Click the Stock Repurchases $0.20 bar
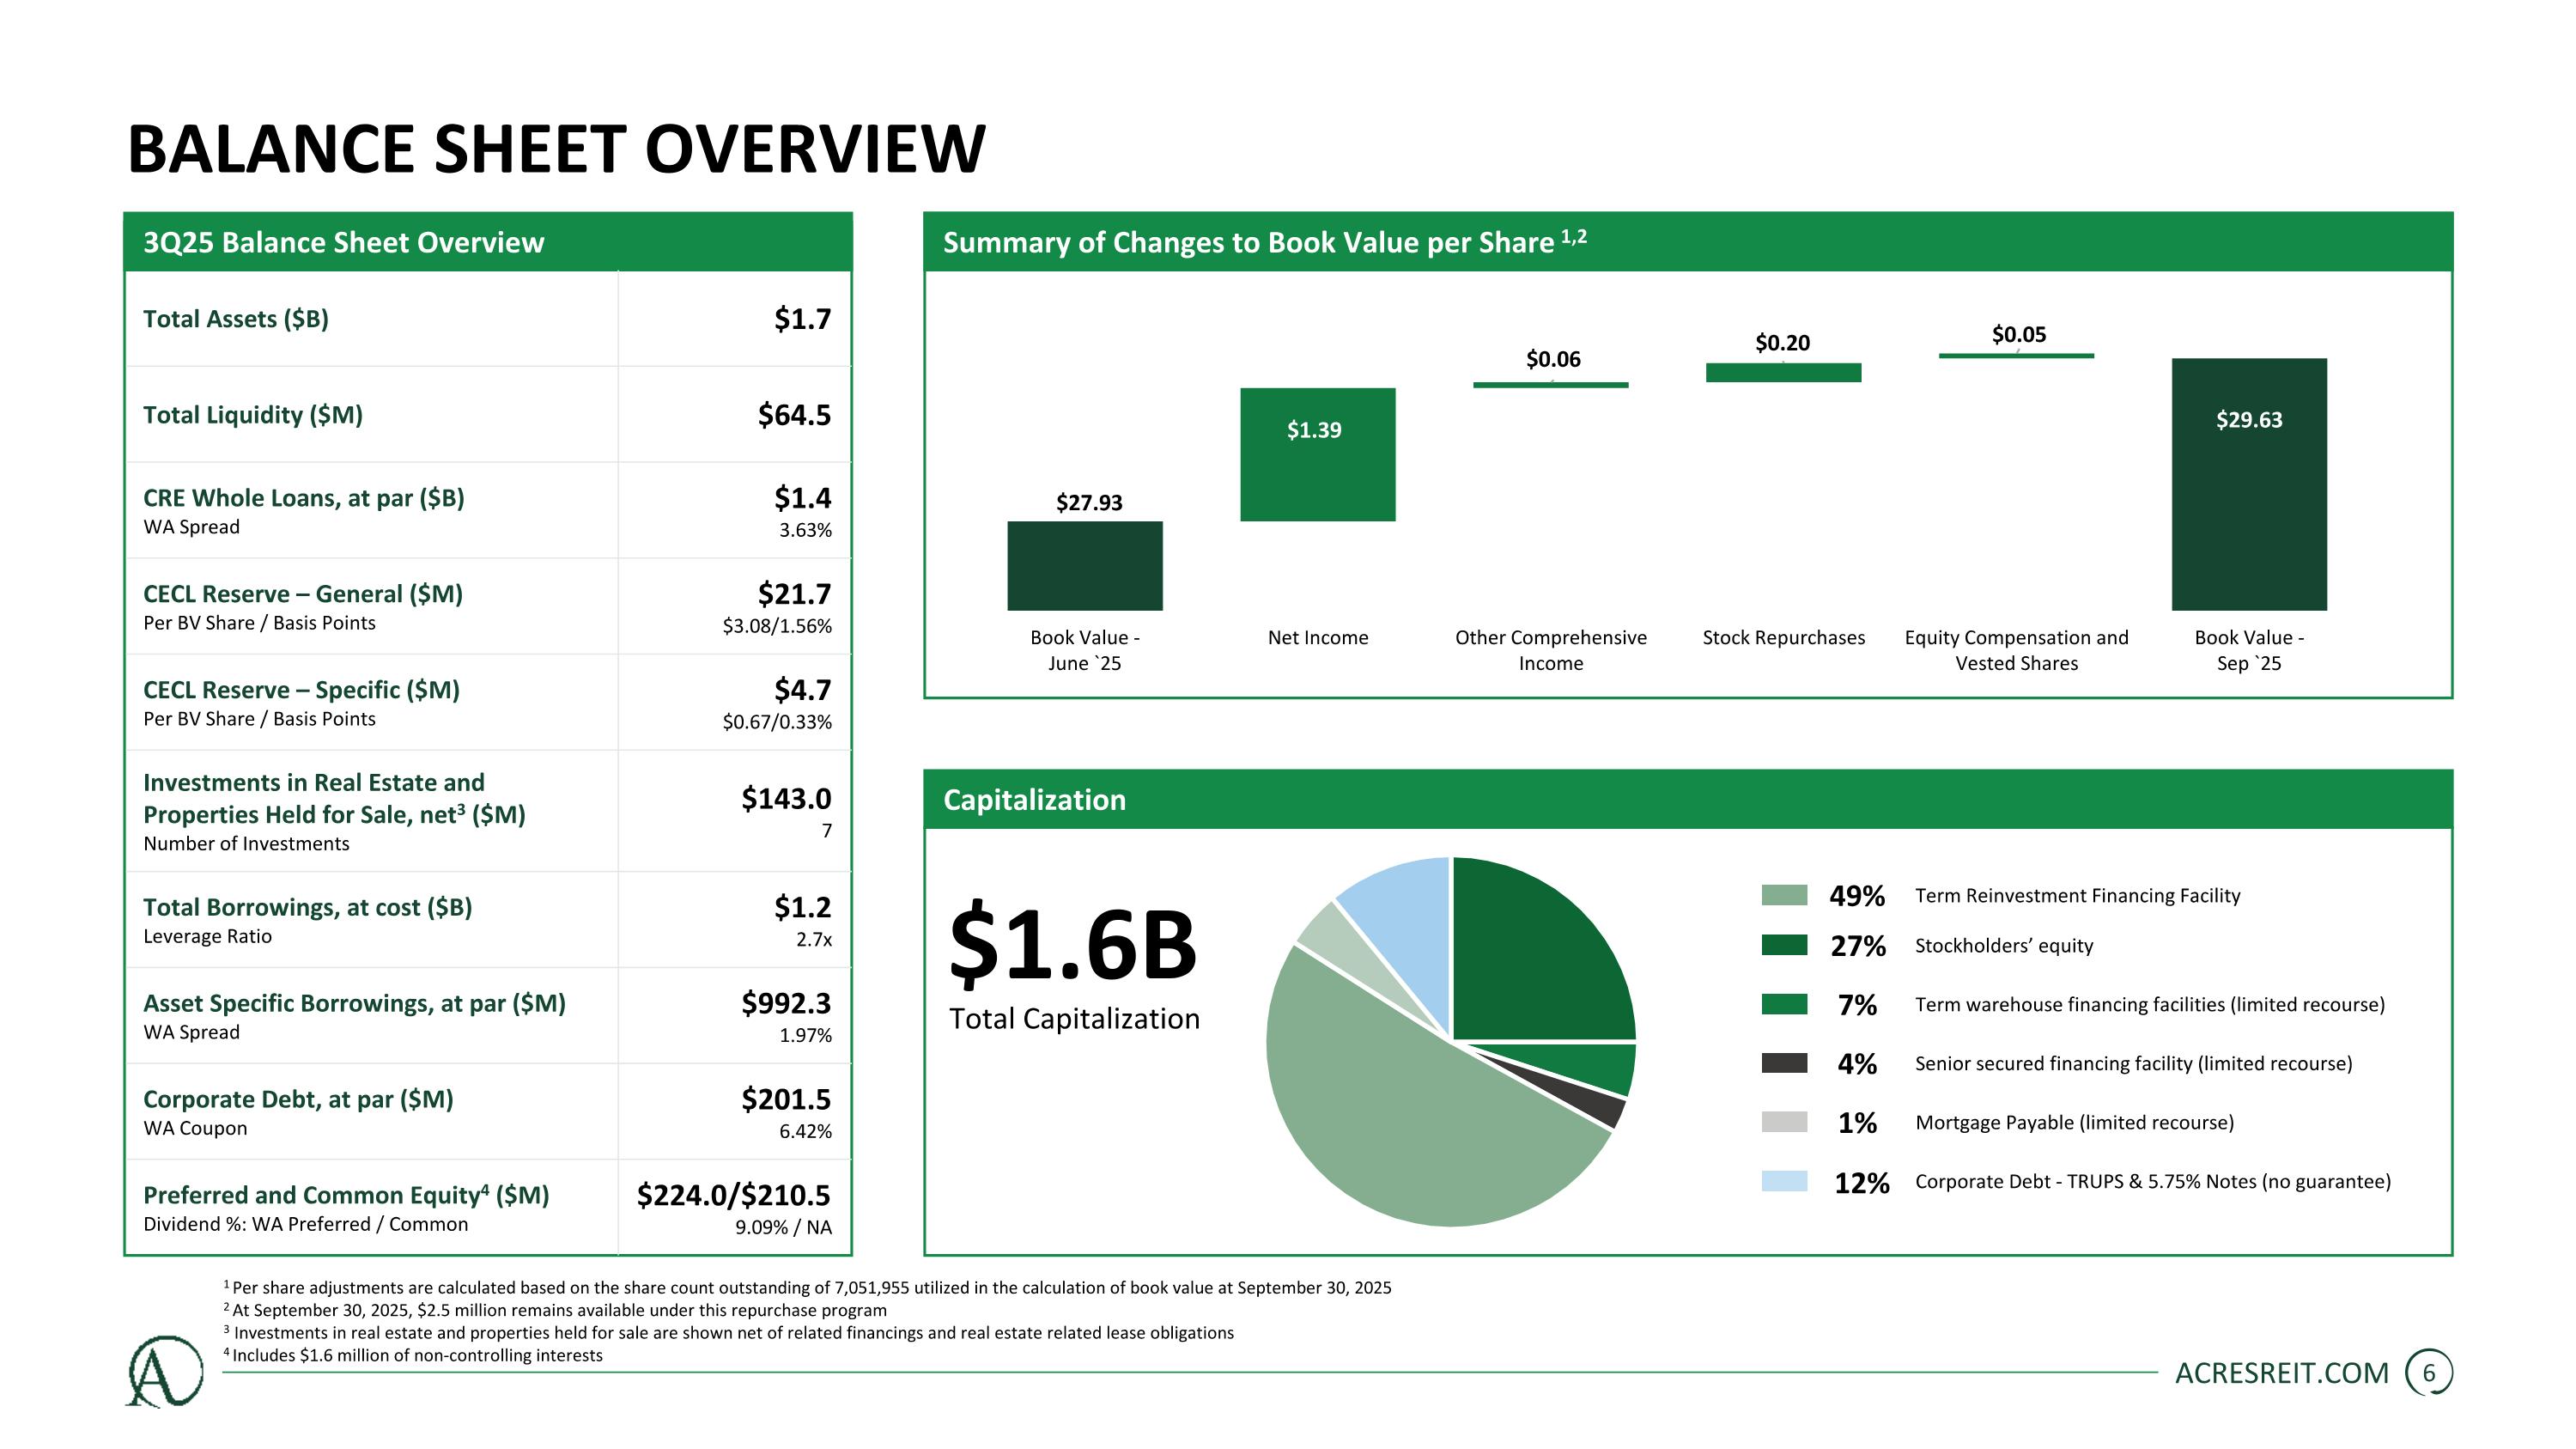This screenshot has height=1449, width=2576. tap(1783, 373)
